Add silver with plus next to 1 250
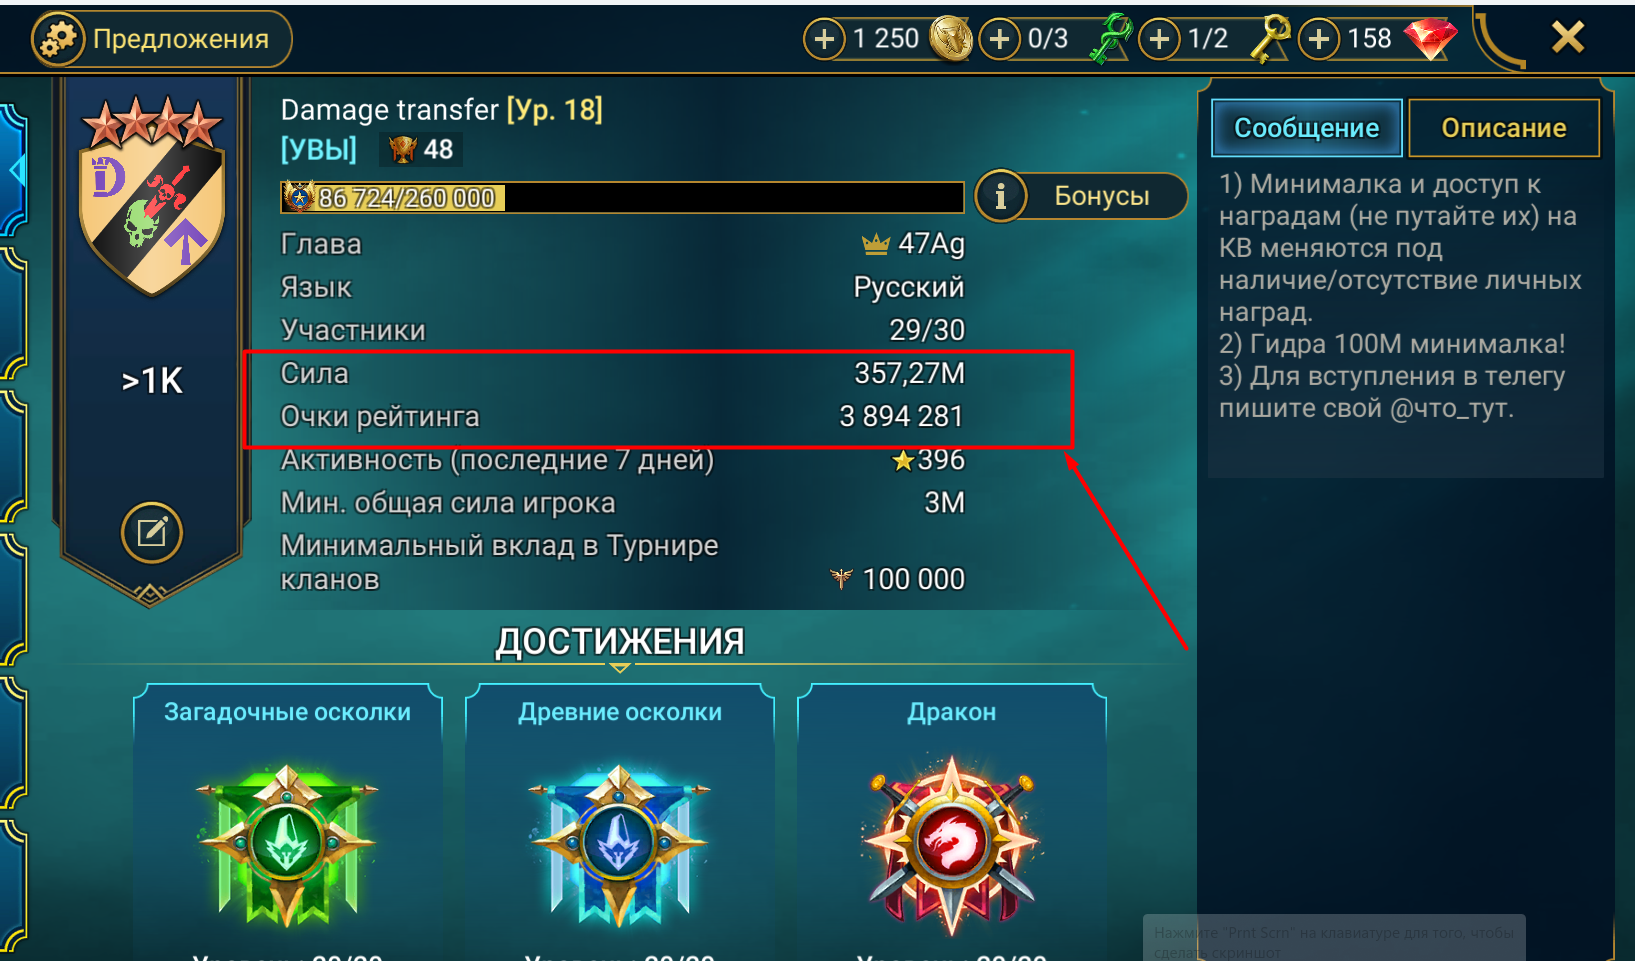Image resolution: width=1635 pixels, height=961 pixels. tap(824, 39)
